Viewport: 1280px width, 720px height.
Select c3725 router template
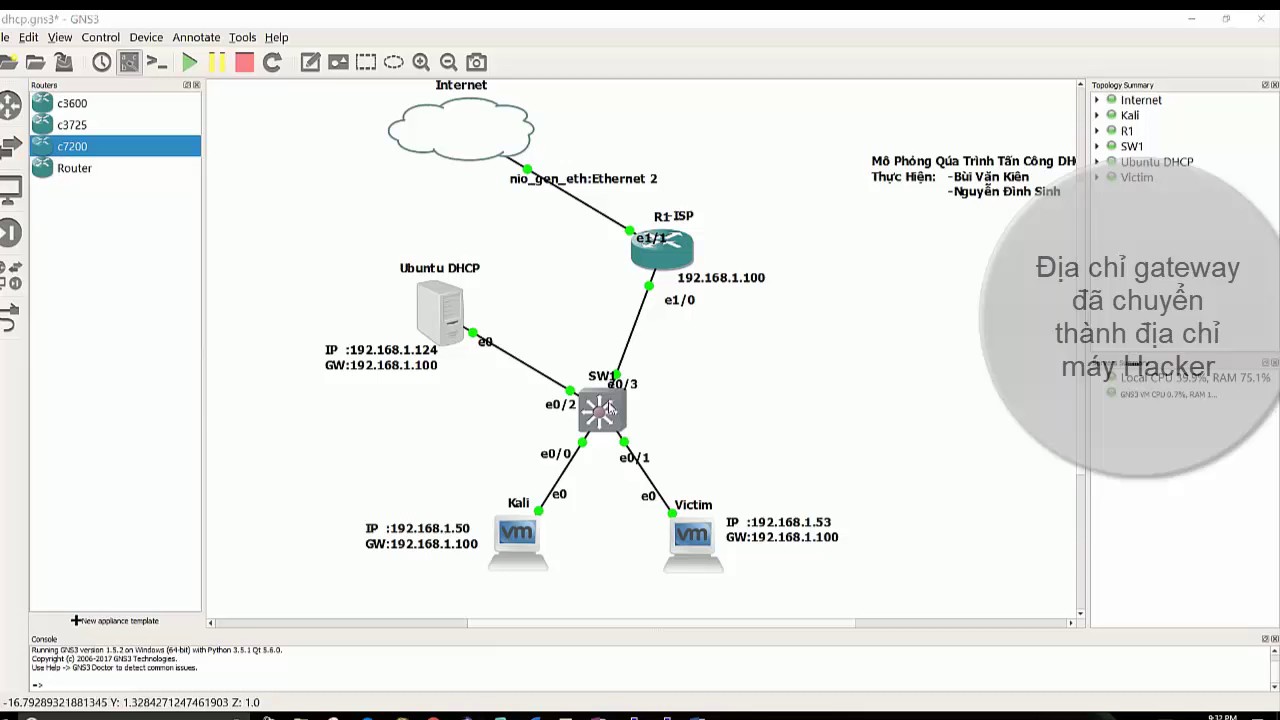click(x=115, y=125)
